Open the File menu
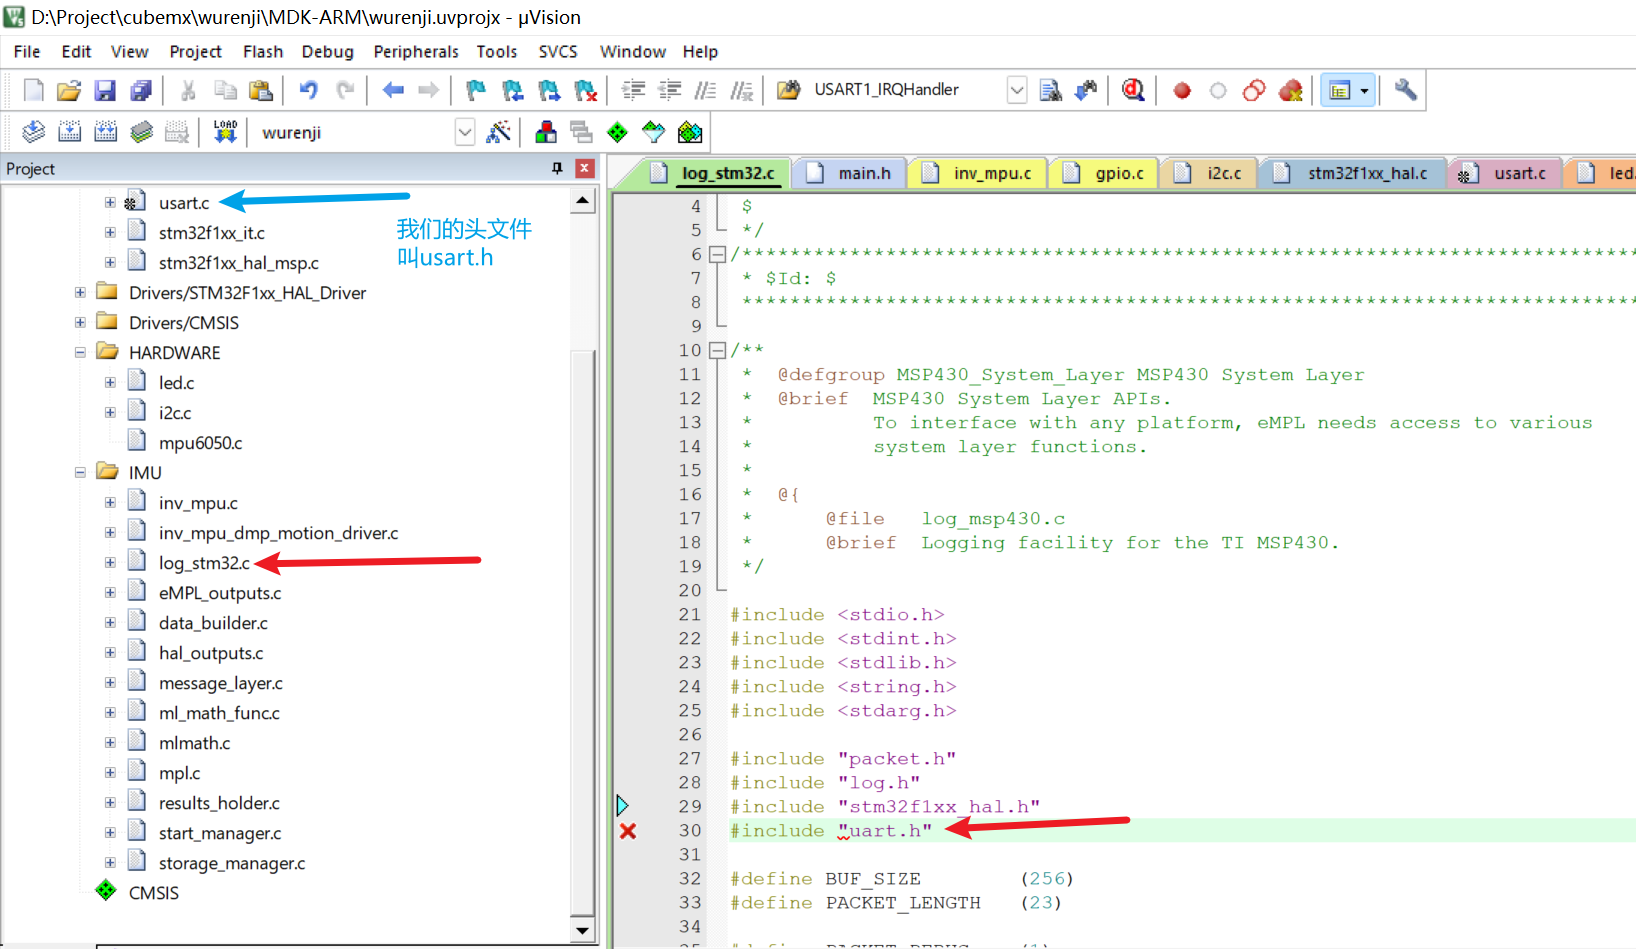The width and height of the screenshot is (1636, 949). click(27, 52)
